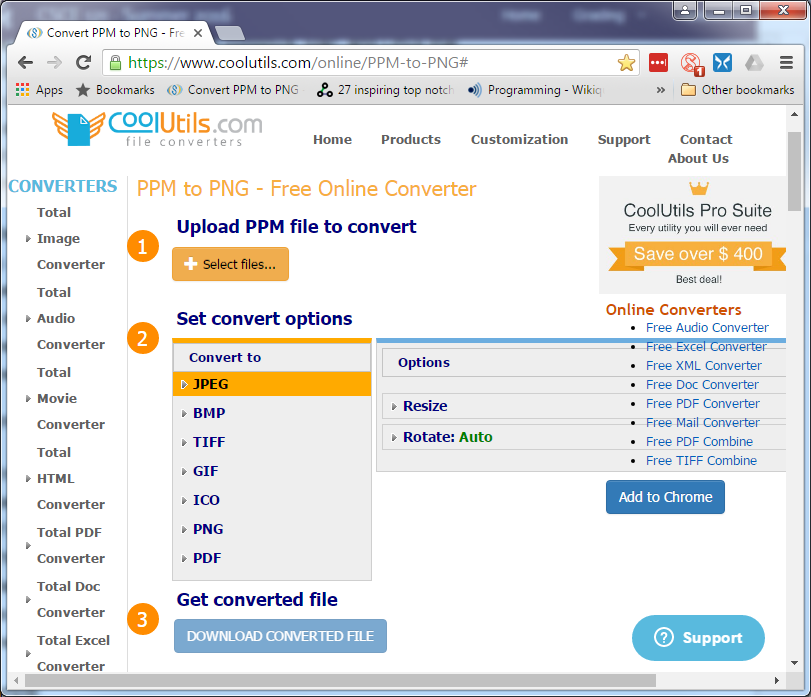Click the horizontal scrollbar thumb

(x=340, y=680)
